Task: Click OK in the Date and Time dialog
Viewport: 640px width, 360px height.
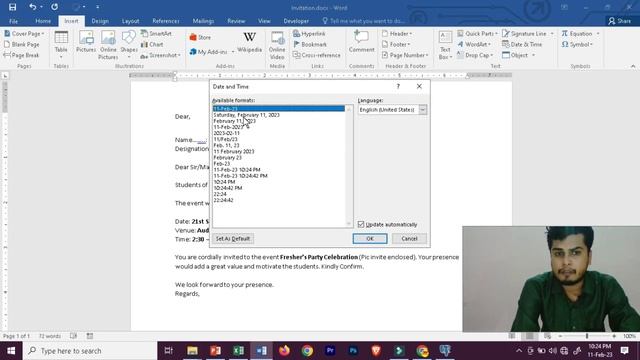Action: pyautogui.click(x=370, y=239)
